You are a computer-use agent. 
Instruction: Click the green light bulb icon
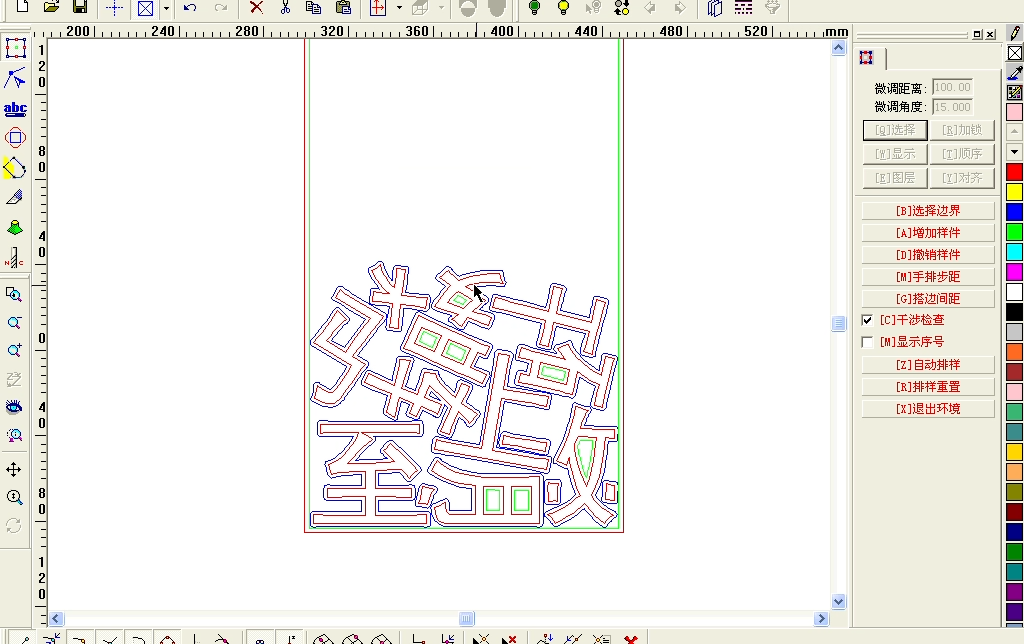pos(534,8)
